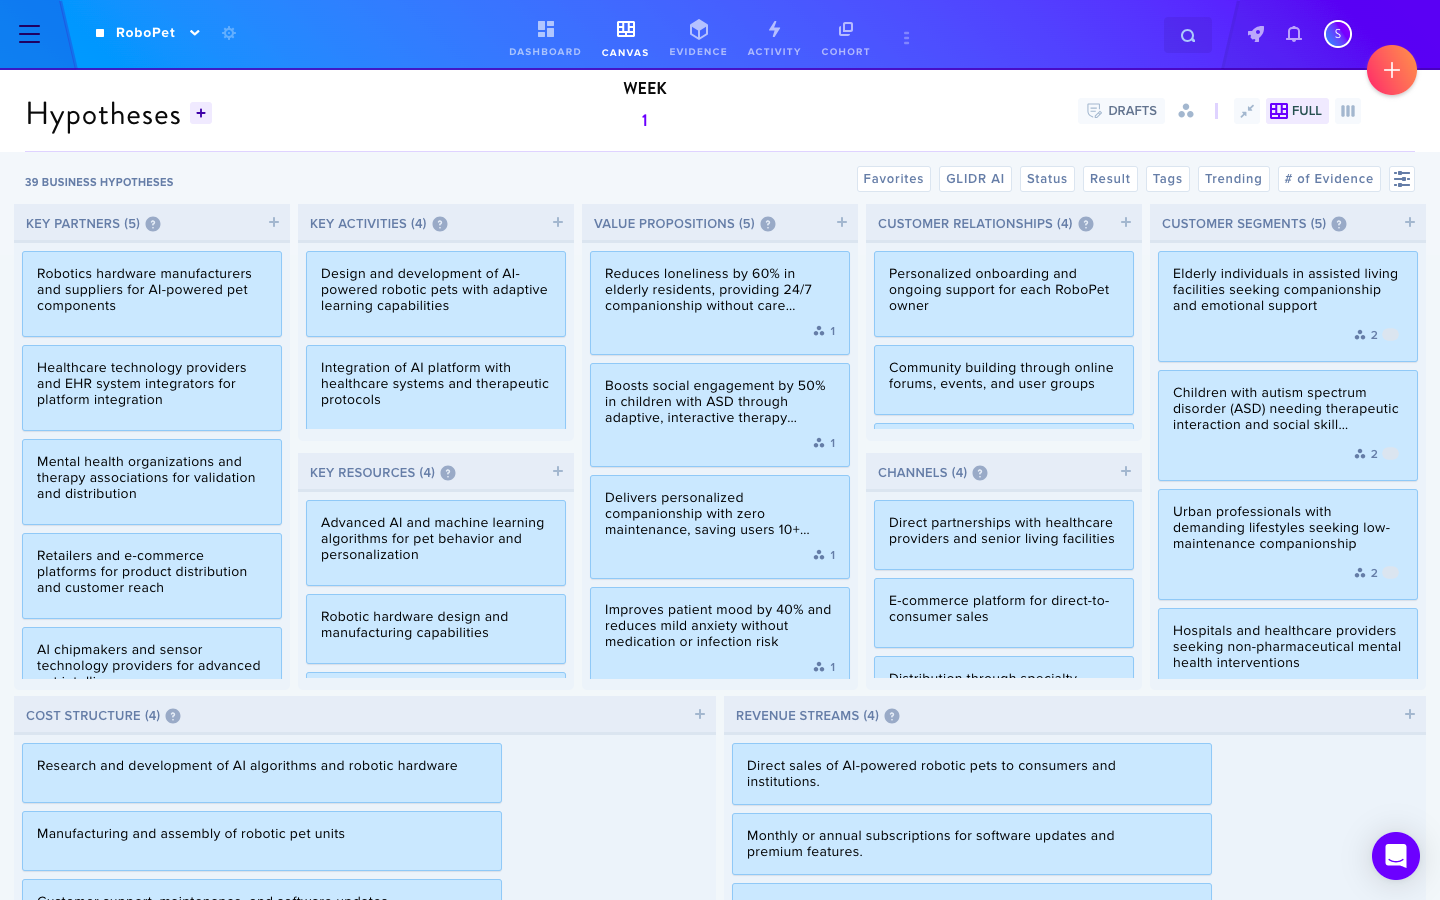Open the rocket launch icon

coord(1256,34)
